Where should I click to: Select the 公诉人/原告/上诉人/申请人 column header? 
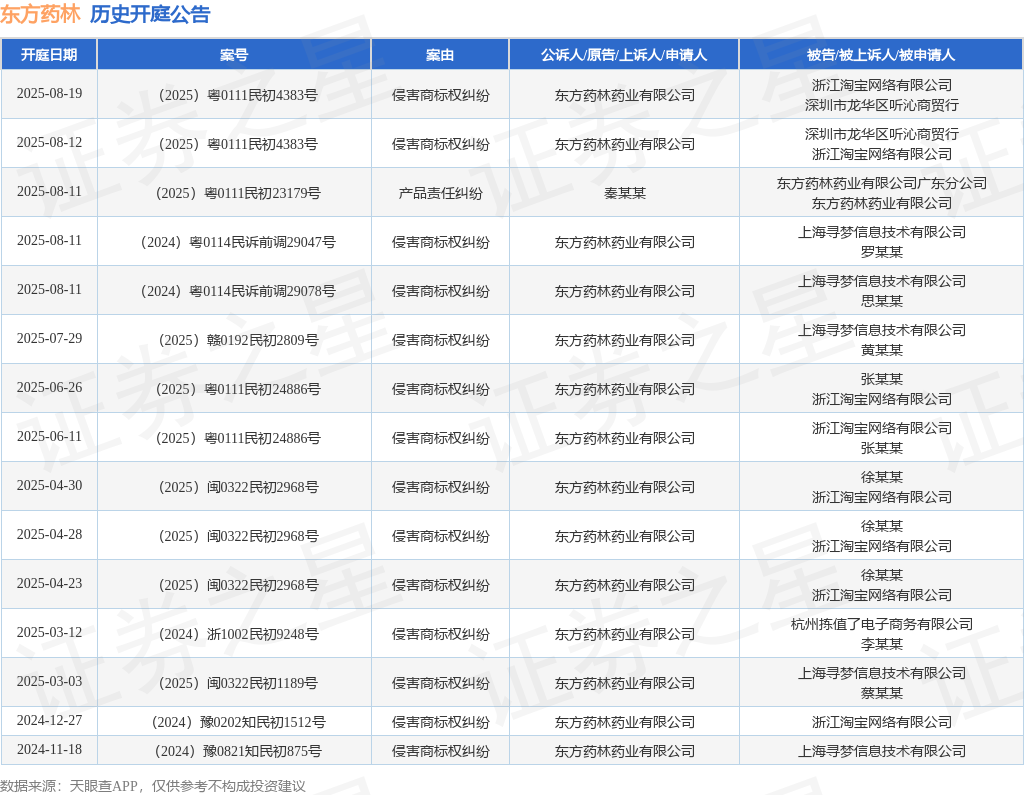point(624,55)
